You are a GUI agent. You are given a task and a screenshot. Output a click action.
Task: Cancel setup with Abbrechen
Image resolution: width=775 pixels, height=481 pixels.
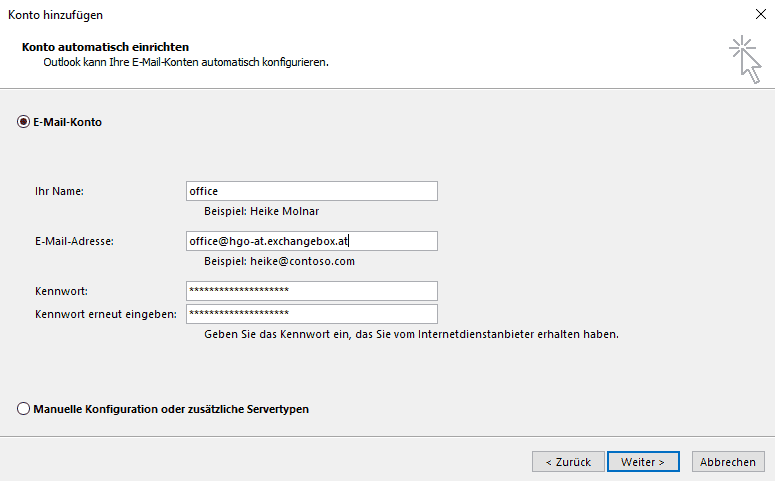point(727,462)
